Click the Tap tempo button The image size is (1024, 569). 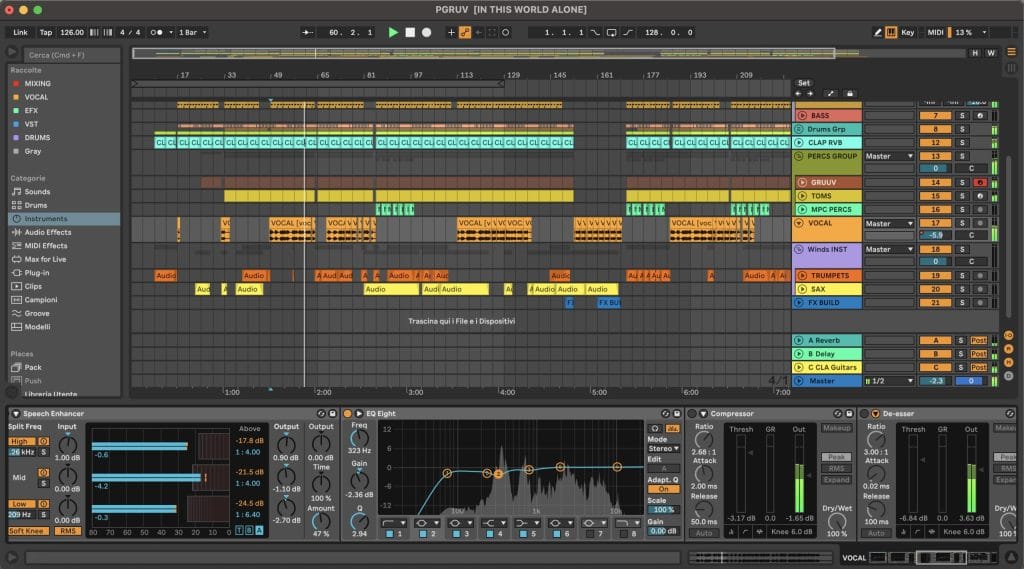(46, 32)
